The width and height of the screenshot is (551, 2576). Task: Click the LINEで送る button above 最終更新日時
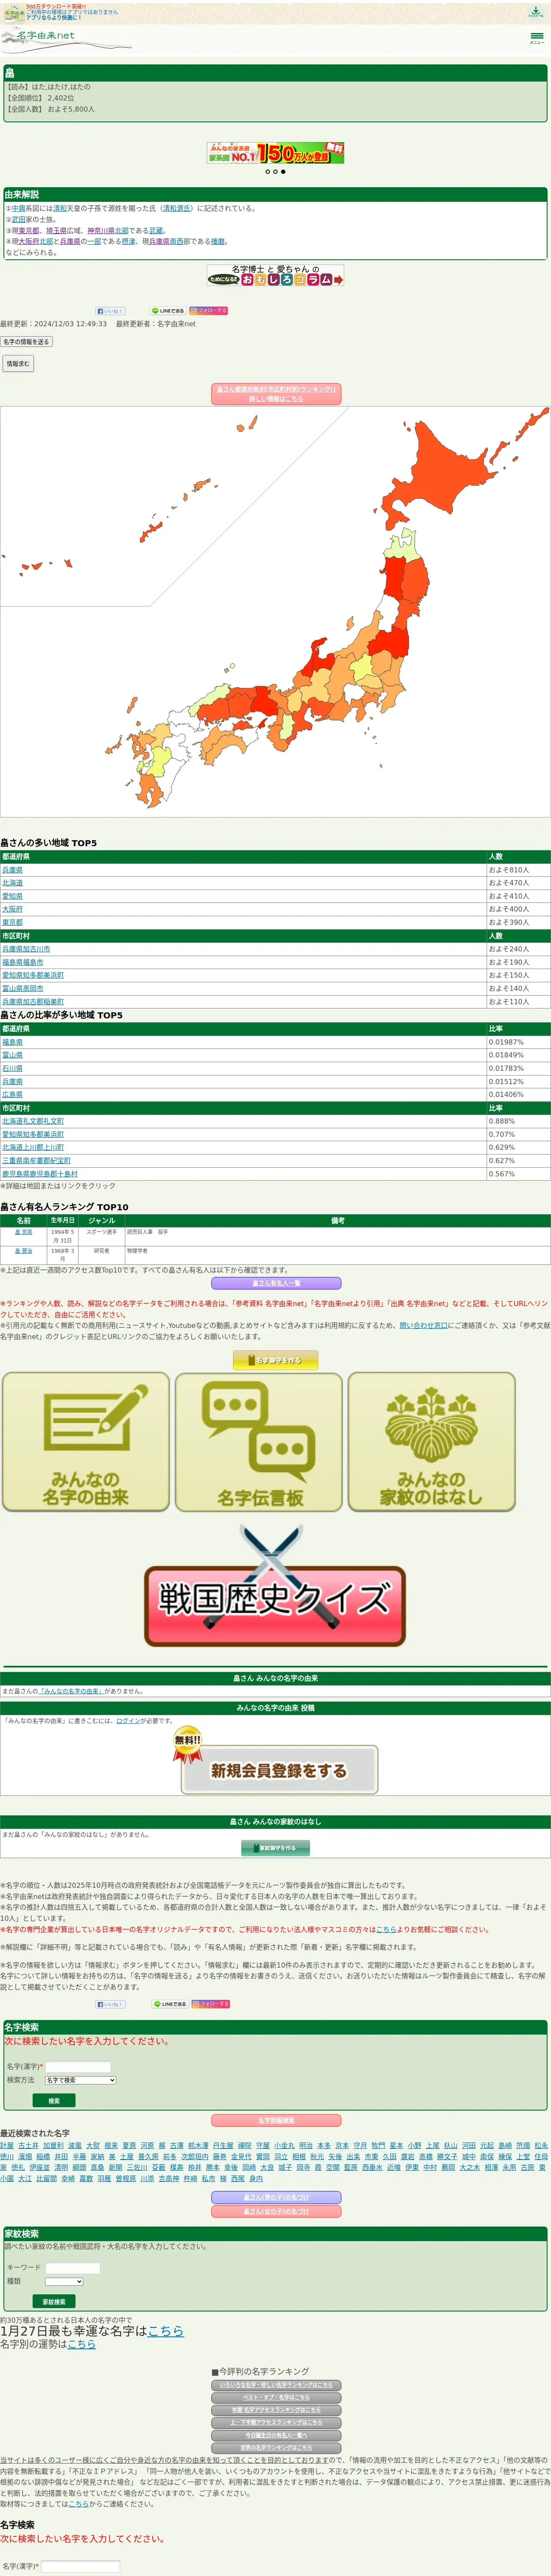click(167, 311)
